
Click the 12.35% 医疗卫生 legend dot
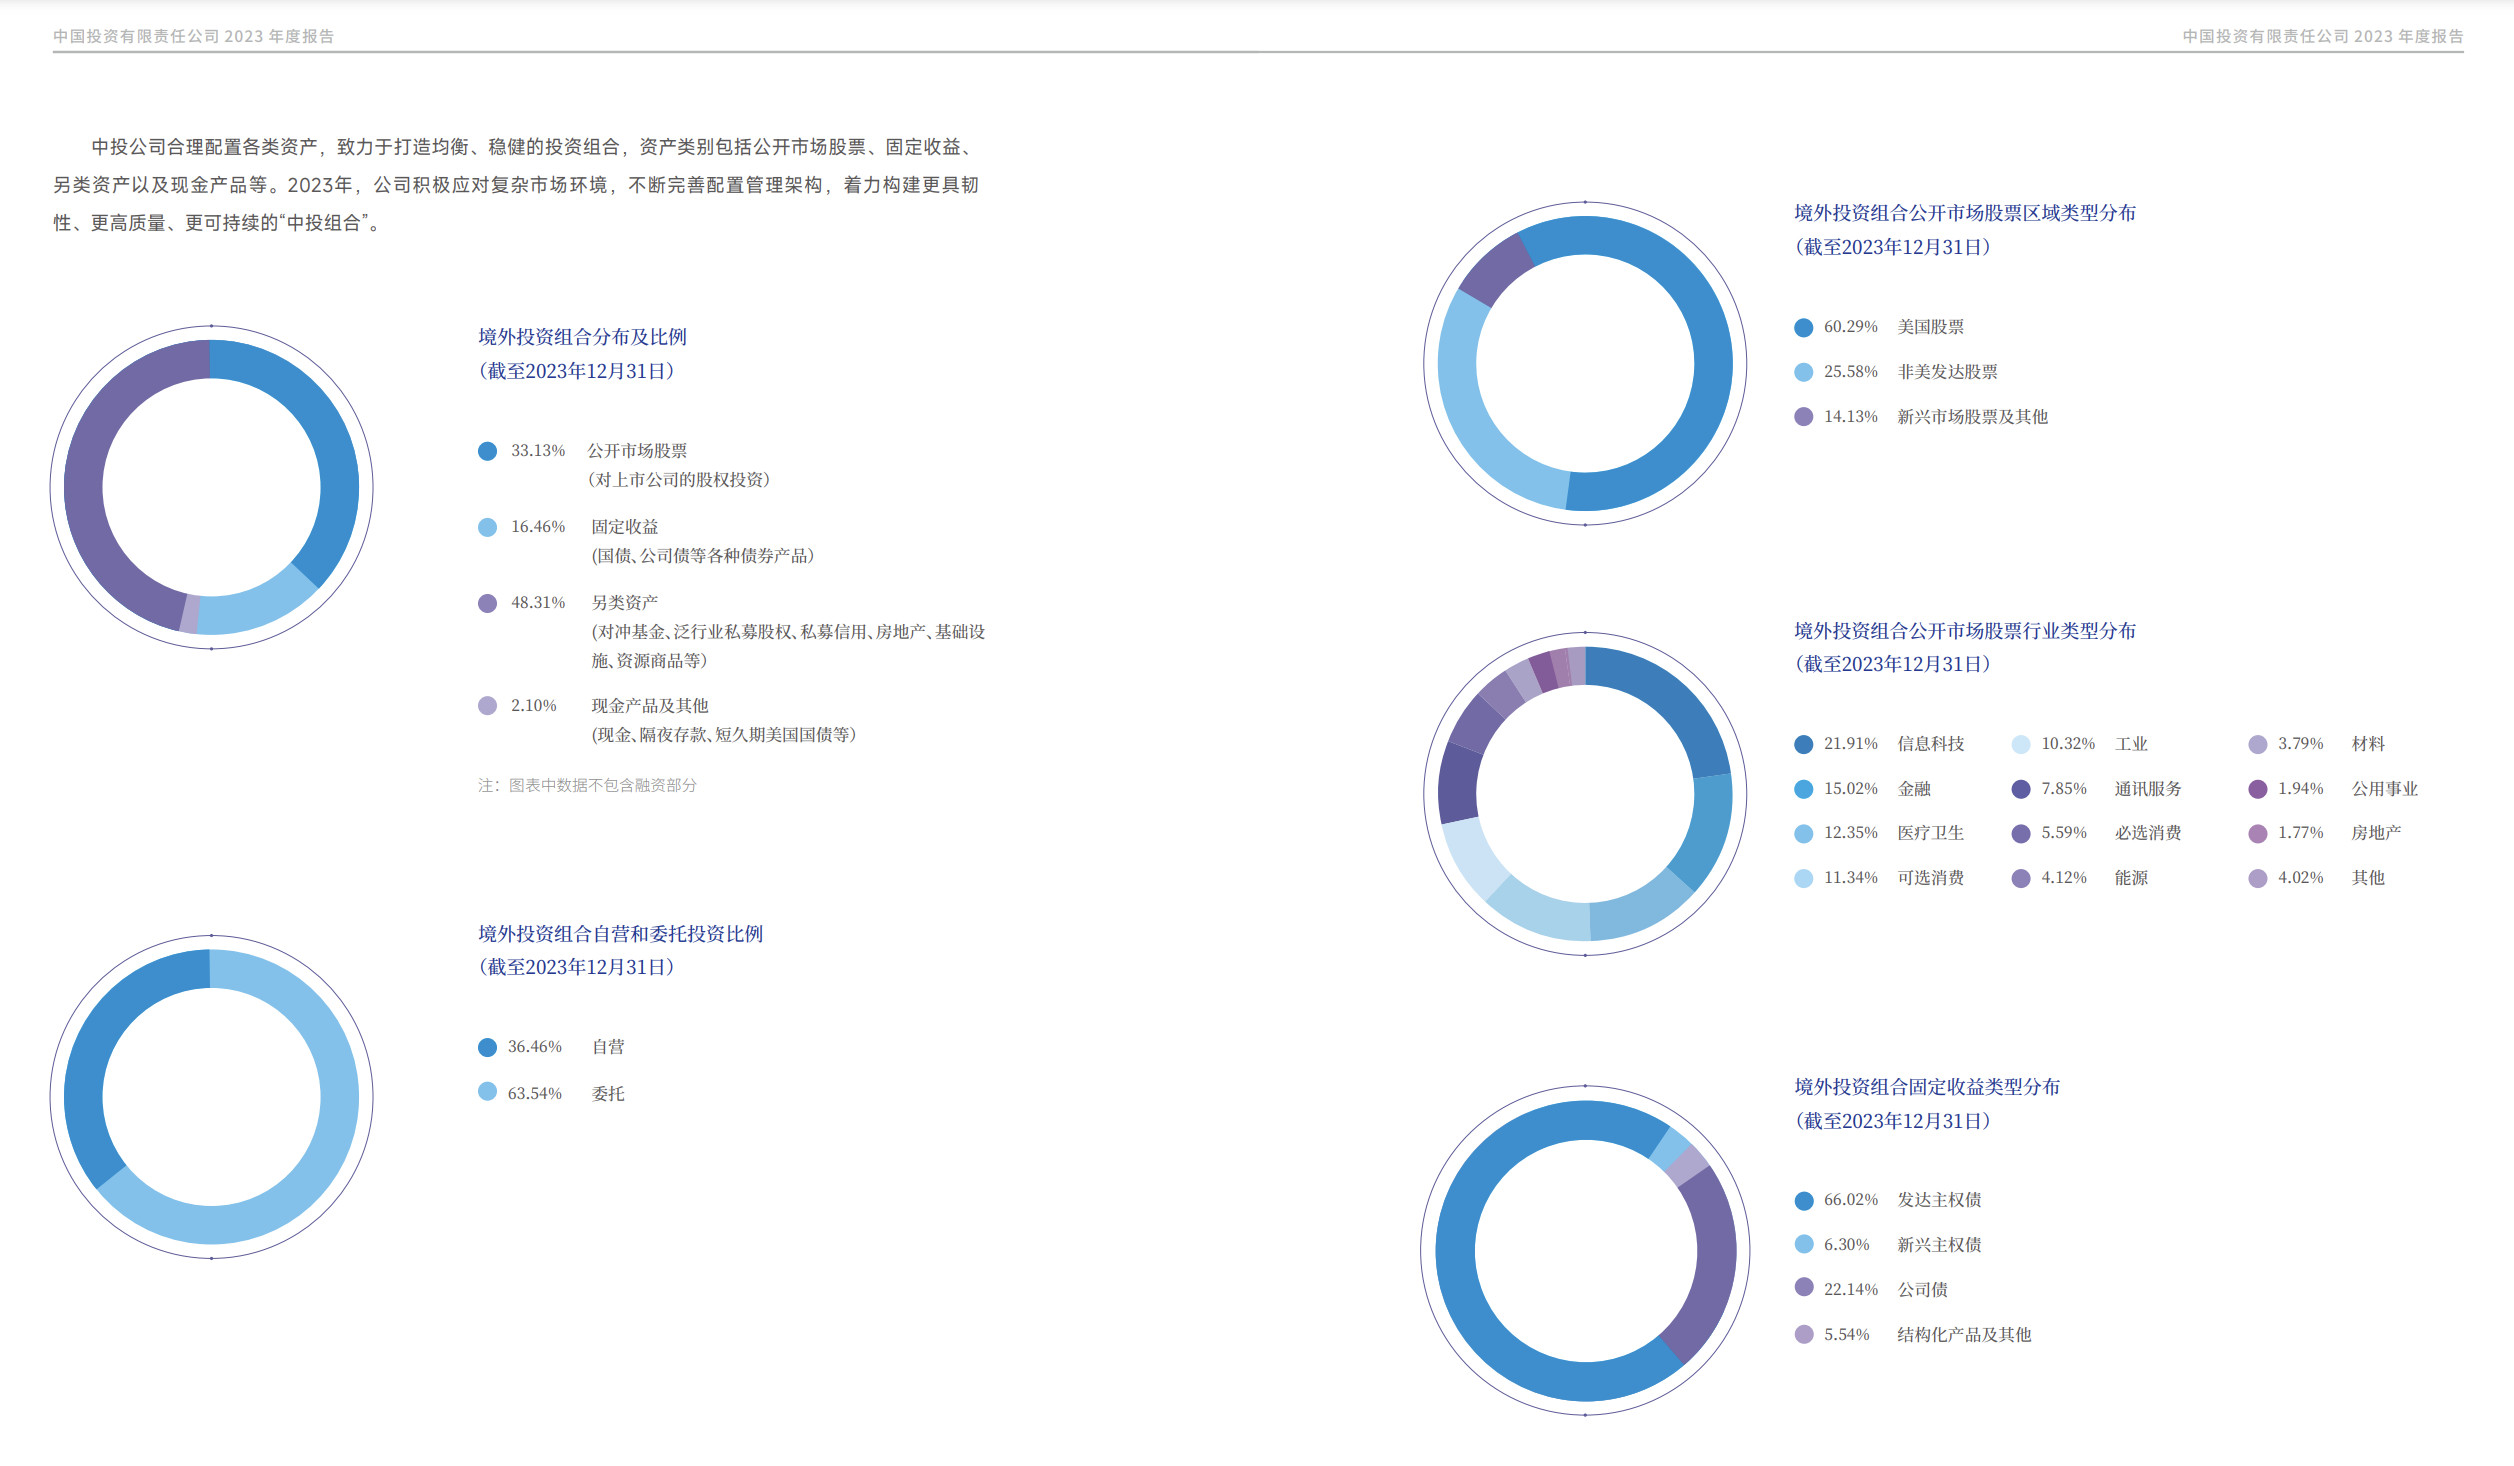coord(1803,833)
